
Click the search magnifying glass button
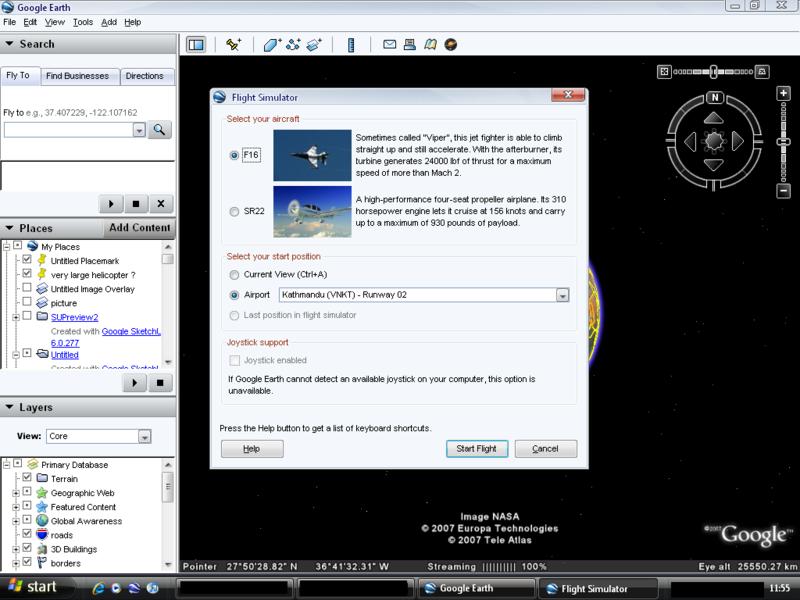[160, 130]
